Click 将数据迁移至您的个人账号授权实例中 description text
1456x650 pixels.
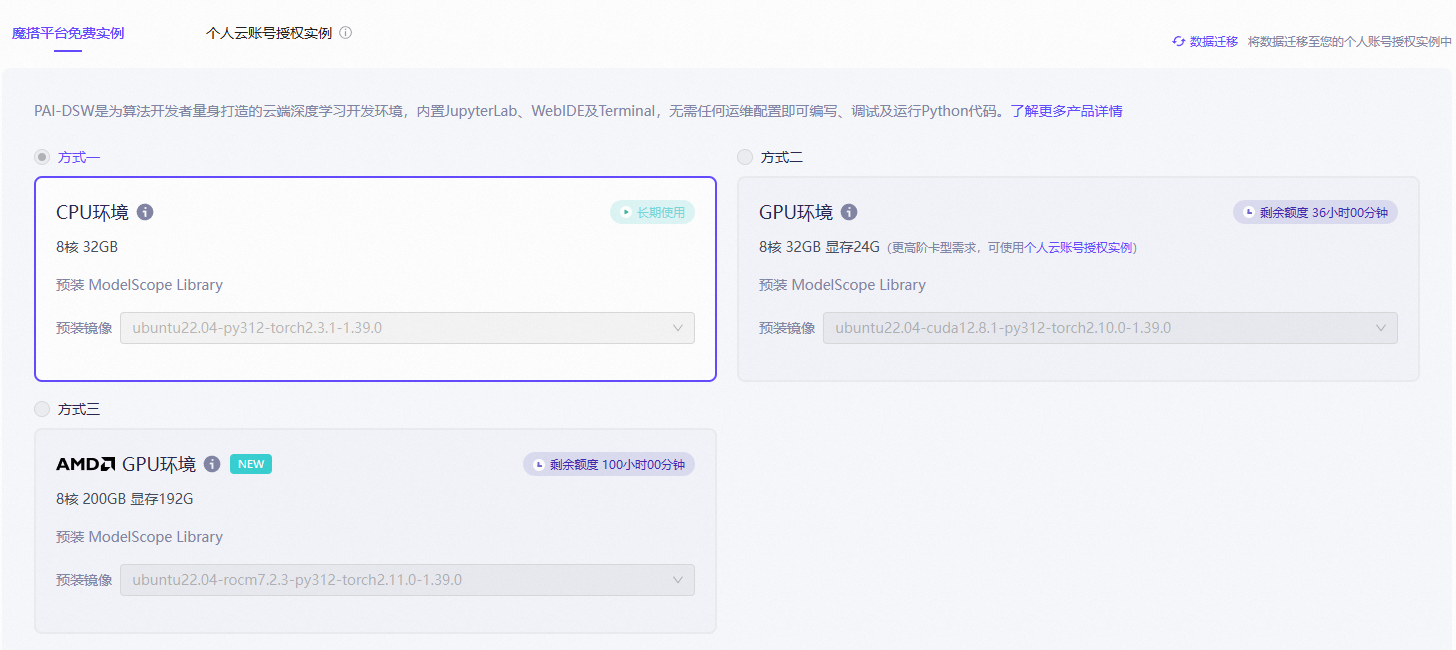pos(1350,42)
